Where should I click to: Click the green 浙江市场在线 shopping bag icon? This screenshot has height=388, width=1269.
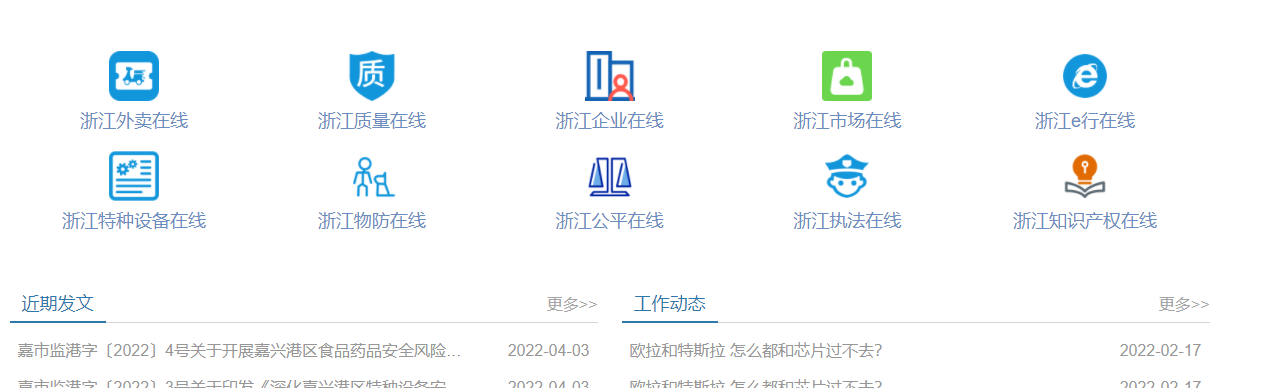click(847, 76)
